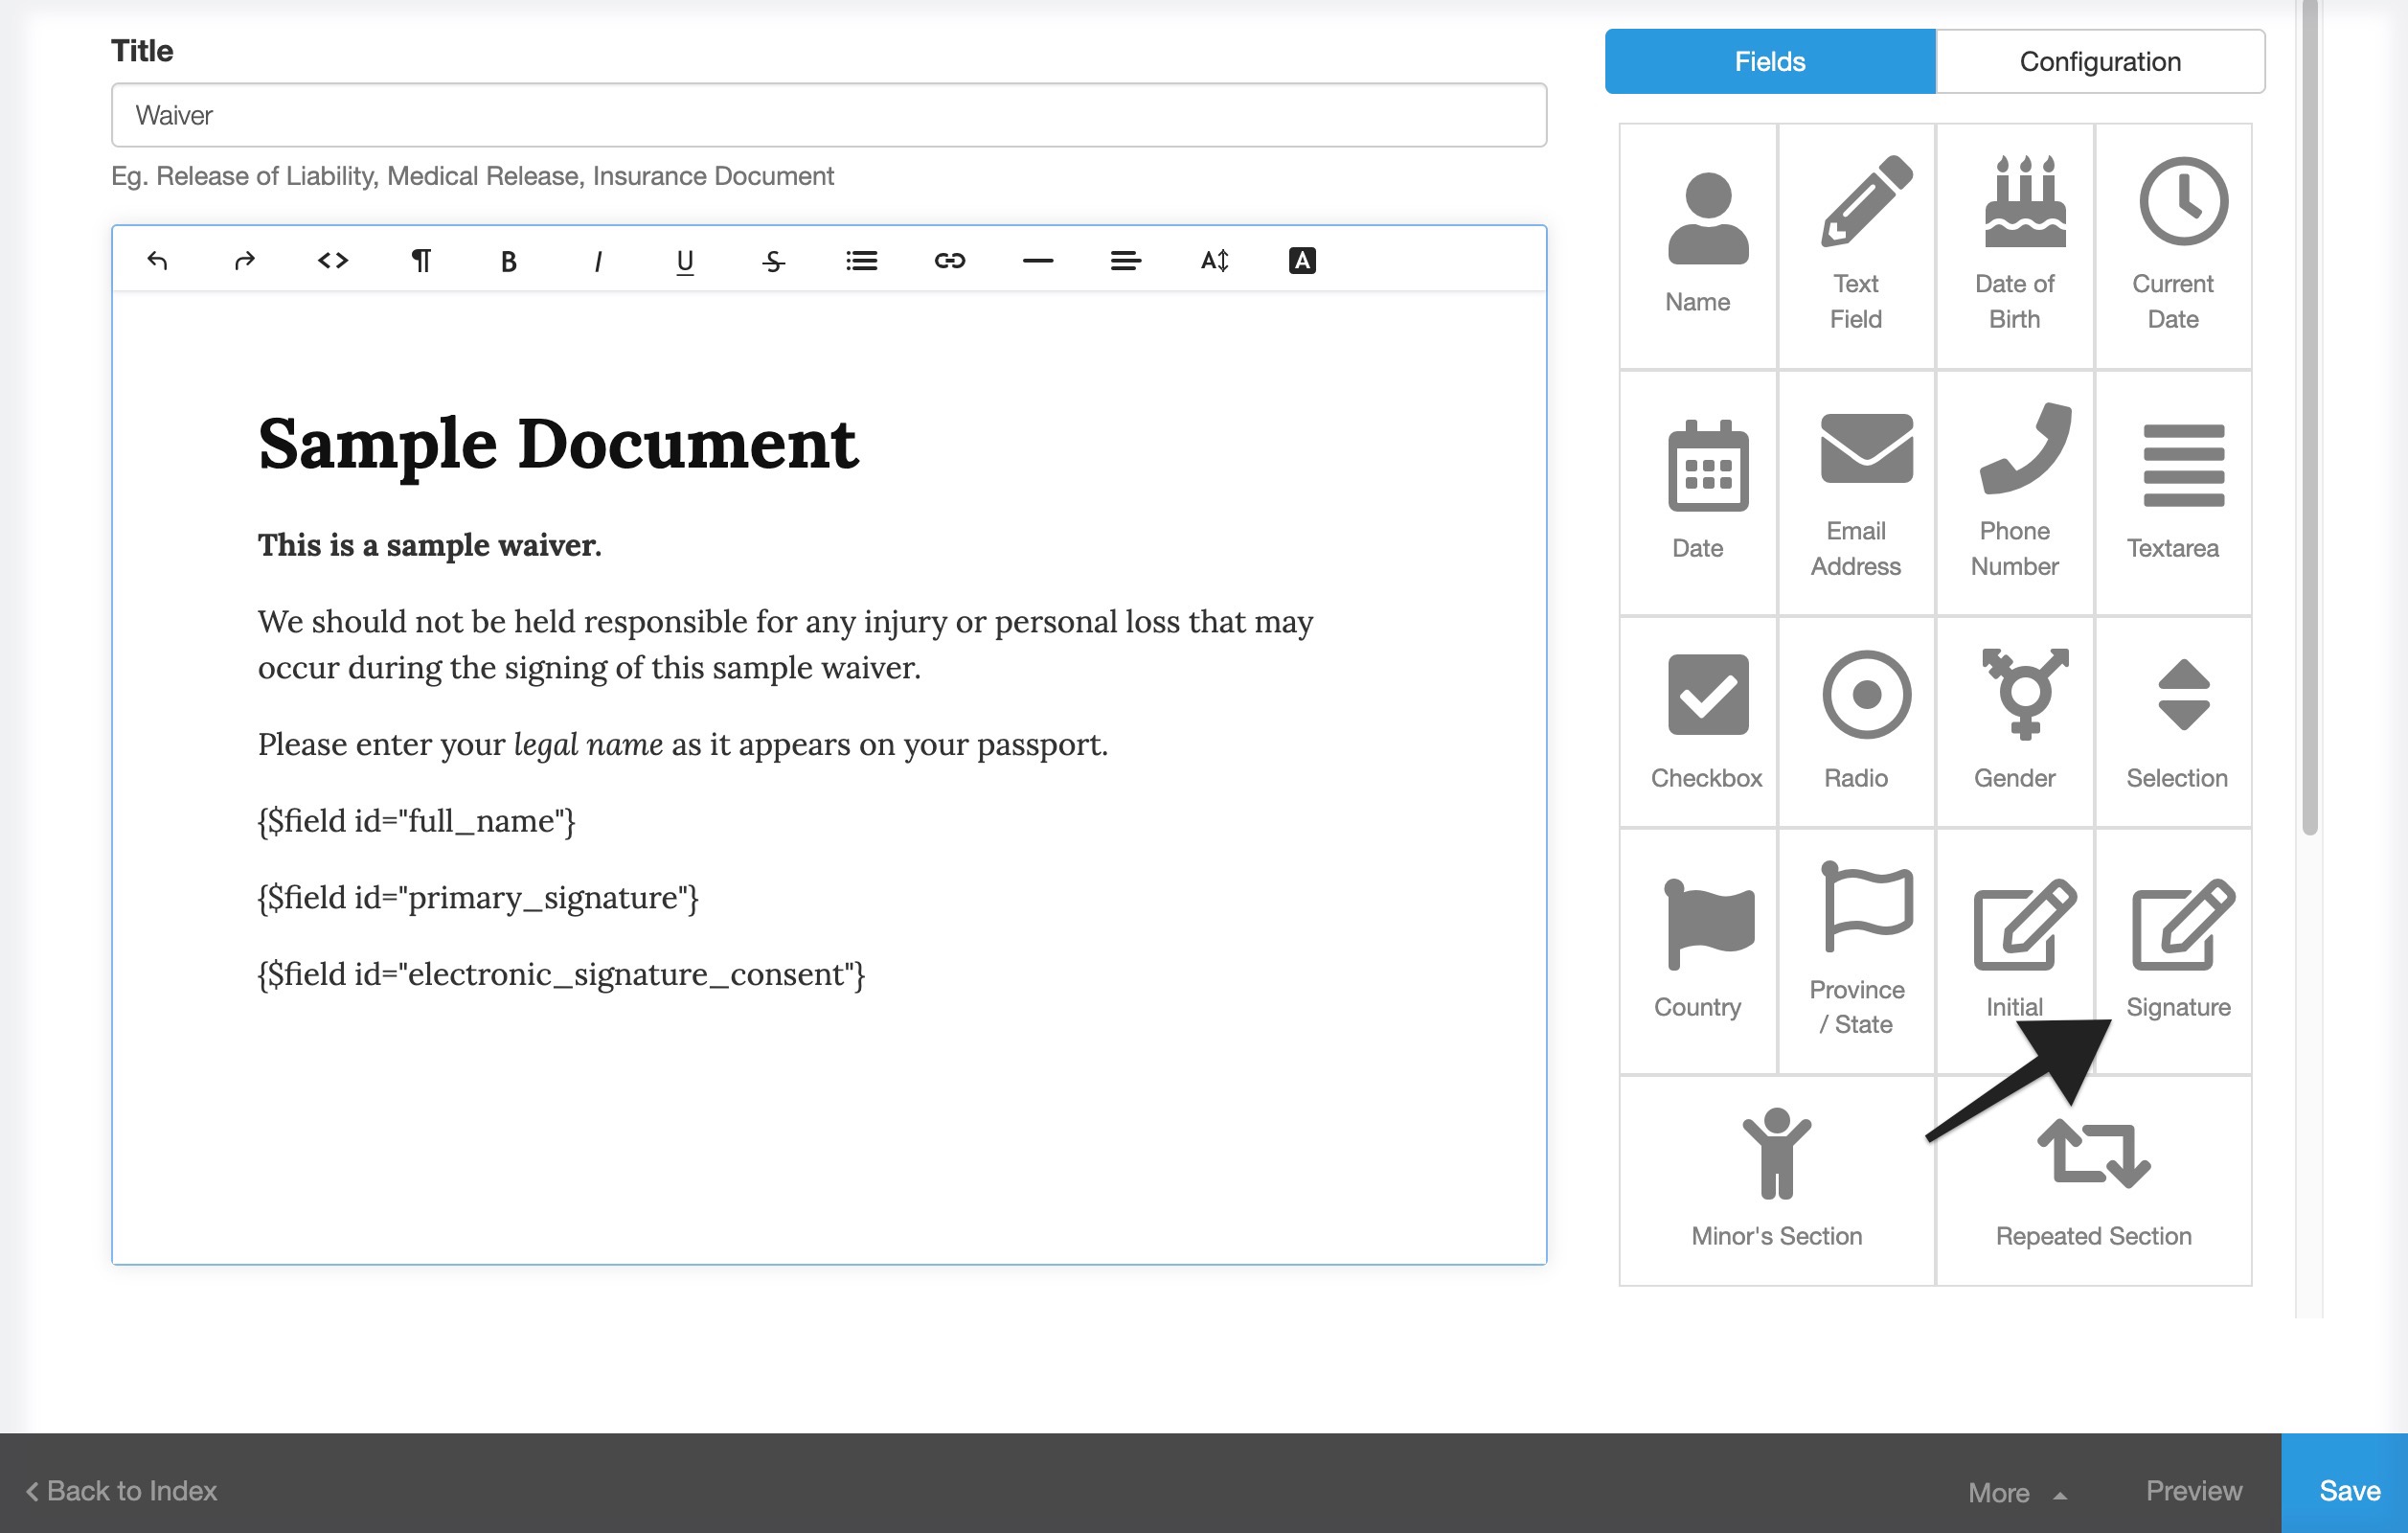This screenshot has width=2408, height=1533.
Task: Add a Date of Birth field
Action: tap(2015, 246)
